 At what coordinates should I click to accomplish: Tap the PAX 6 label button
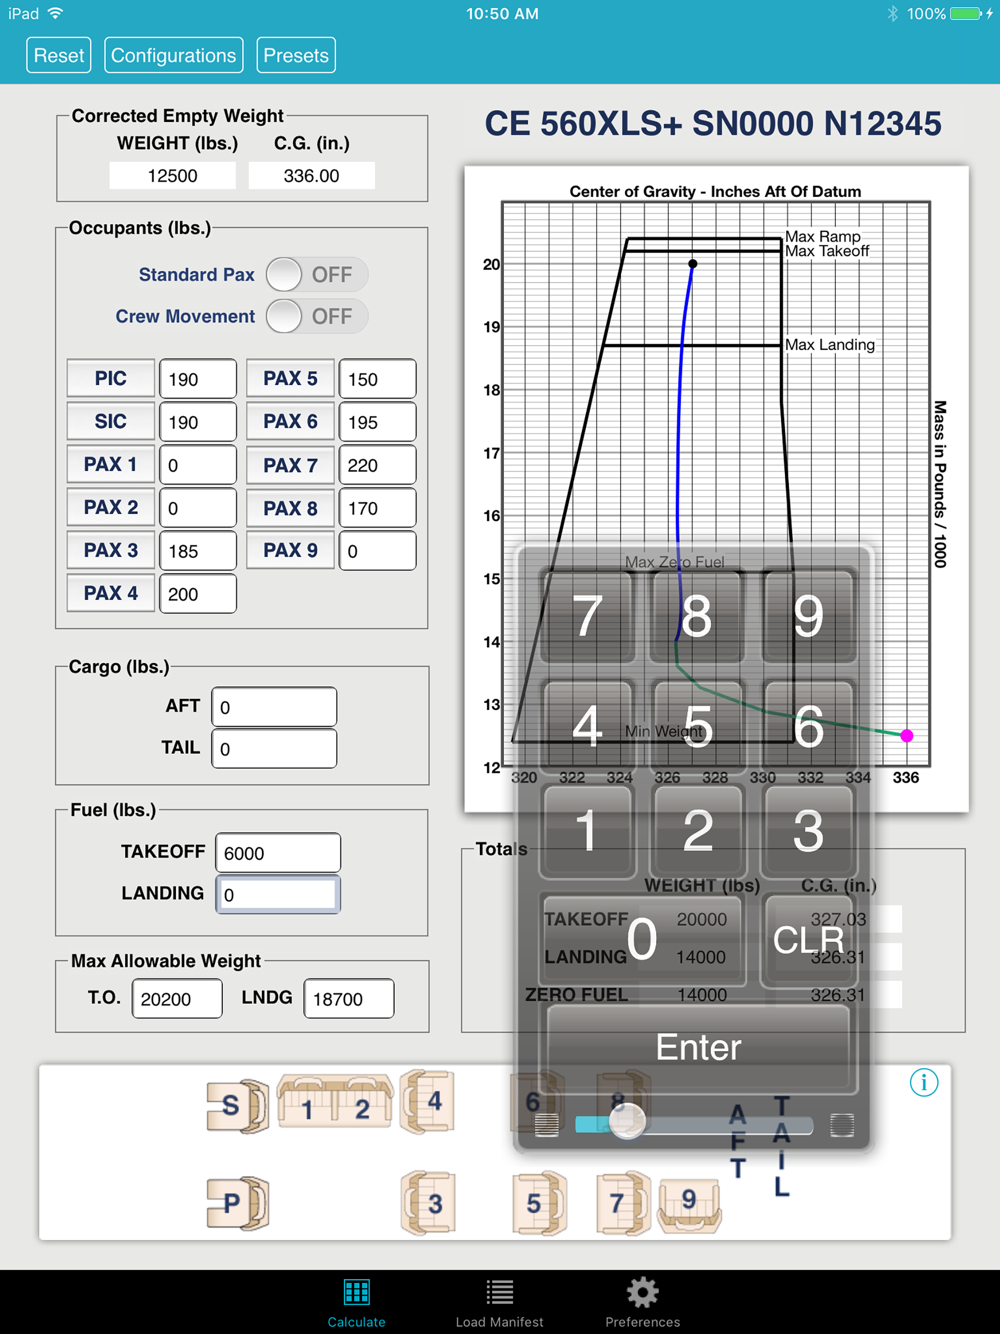[290, 421]
